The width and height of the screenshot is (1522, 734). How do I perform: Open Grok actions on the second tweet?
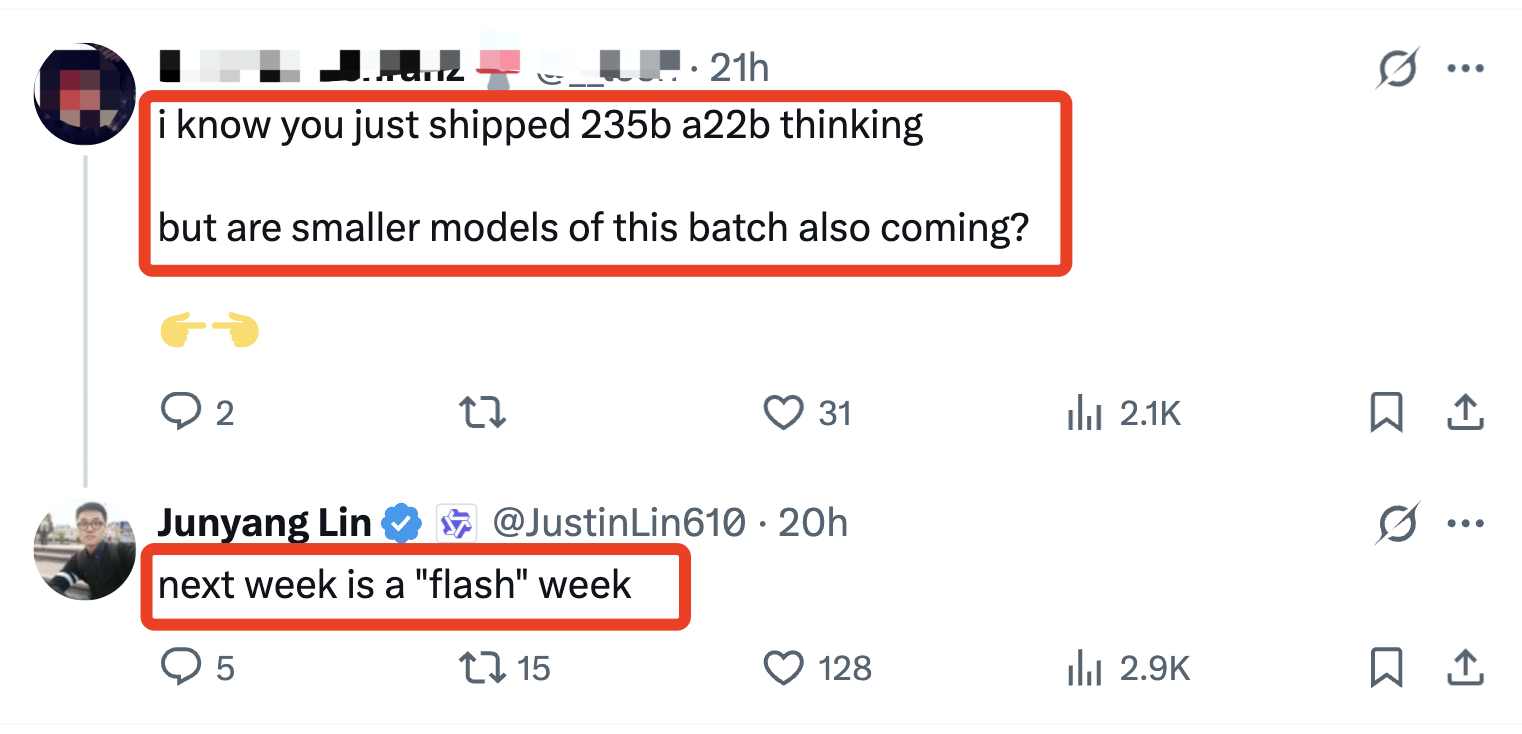[1398, 523]
